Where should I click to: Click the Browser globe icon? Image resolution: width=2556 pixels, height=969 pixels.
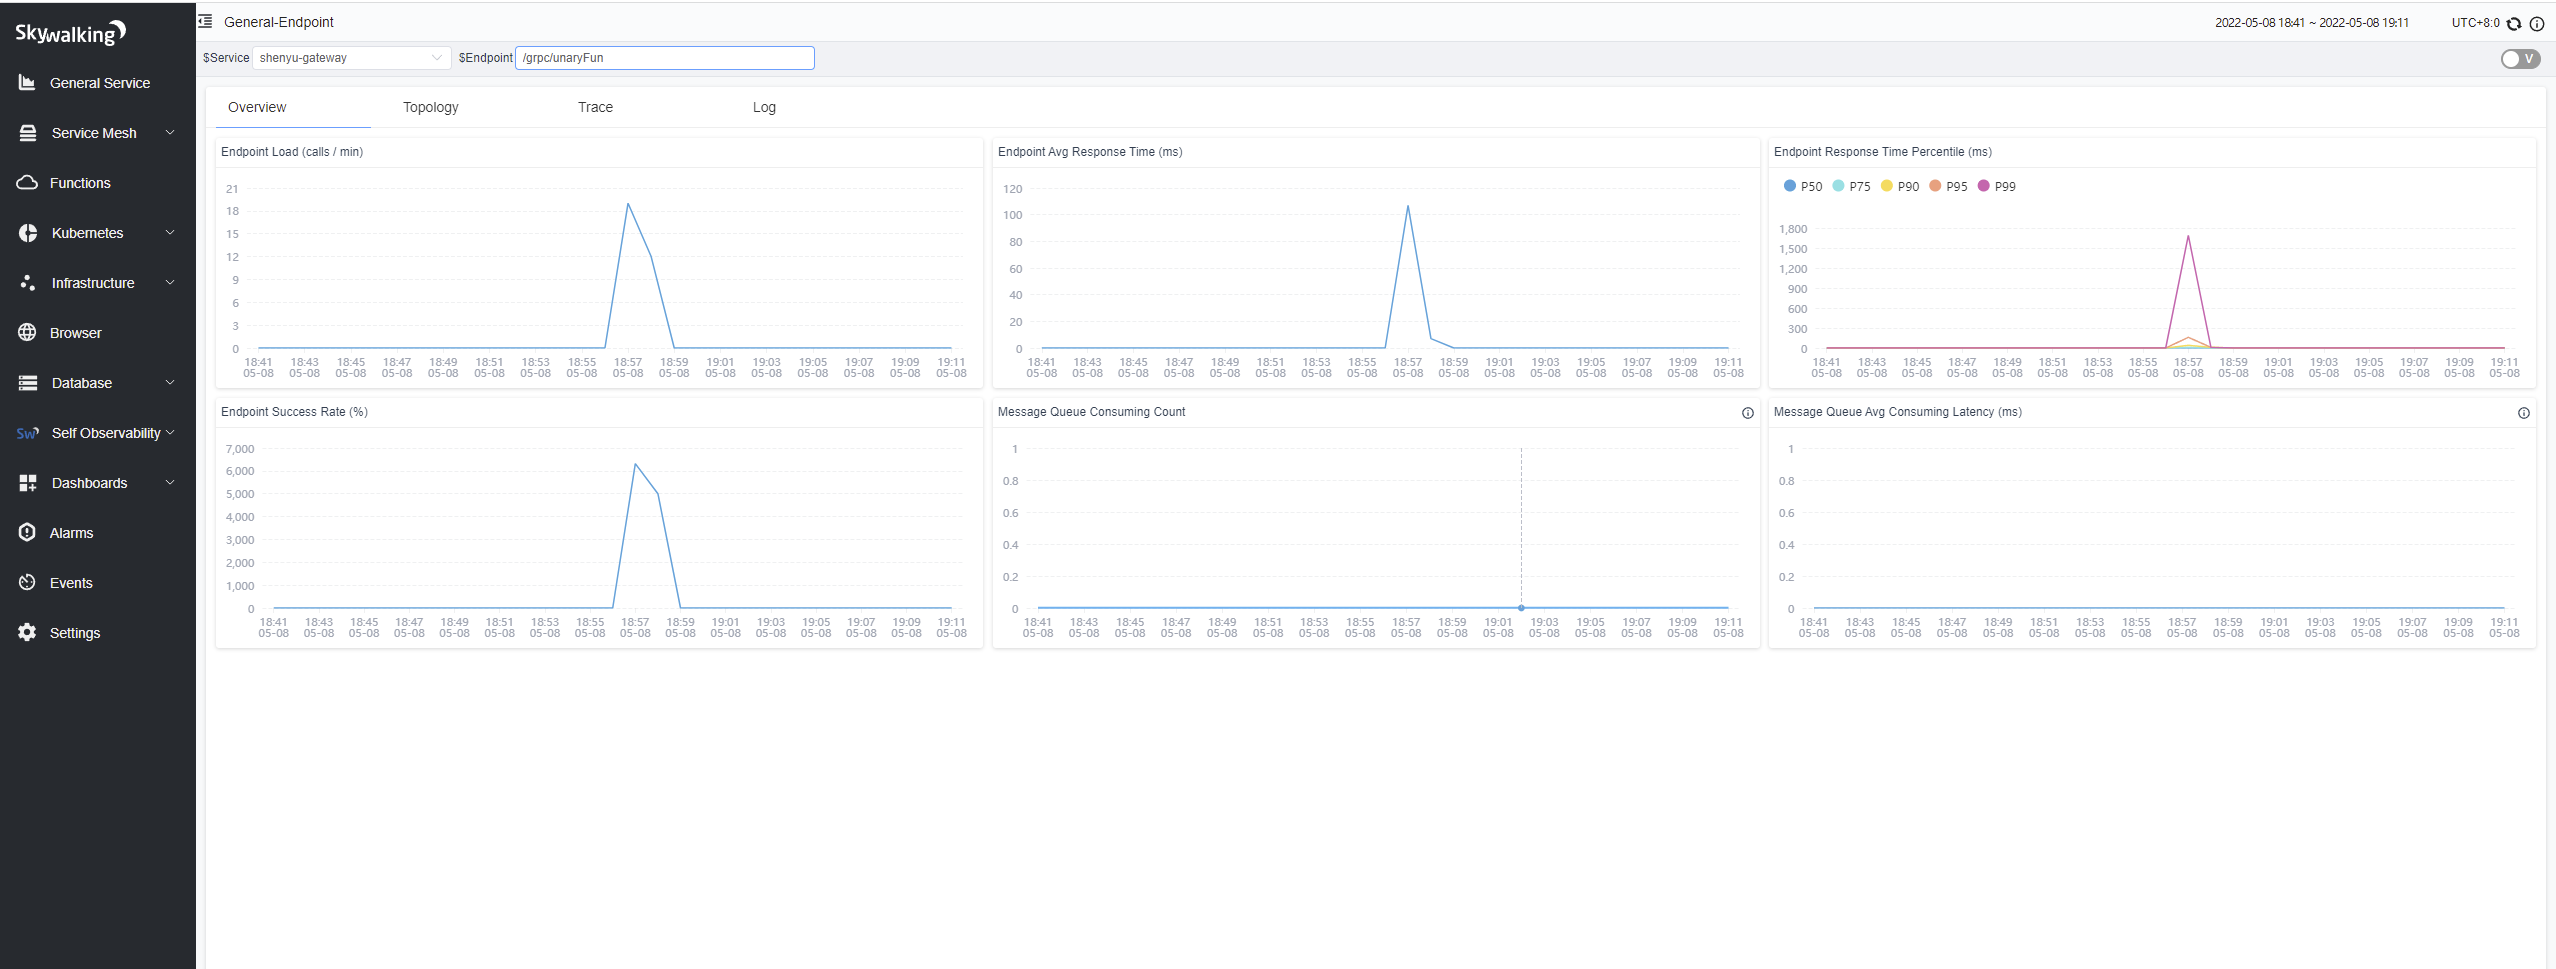tap(27, 333)
